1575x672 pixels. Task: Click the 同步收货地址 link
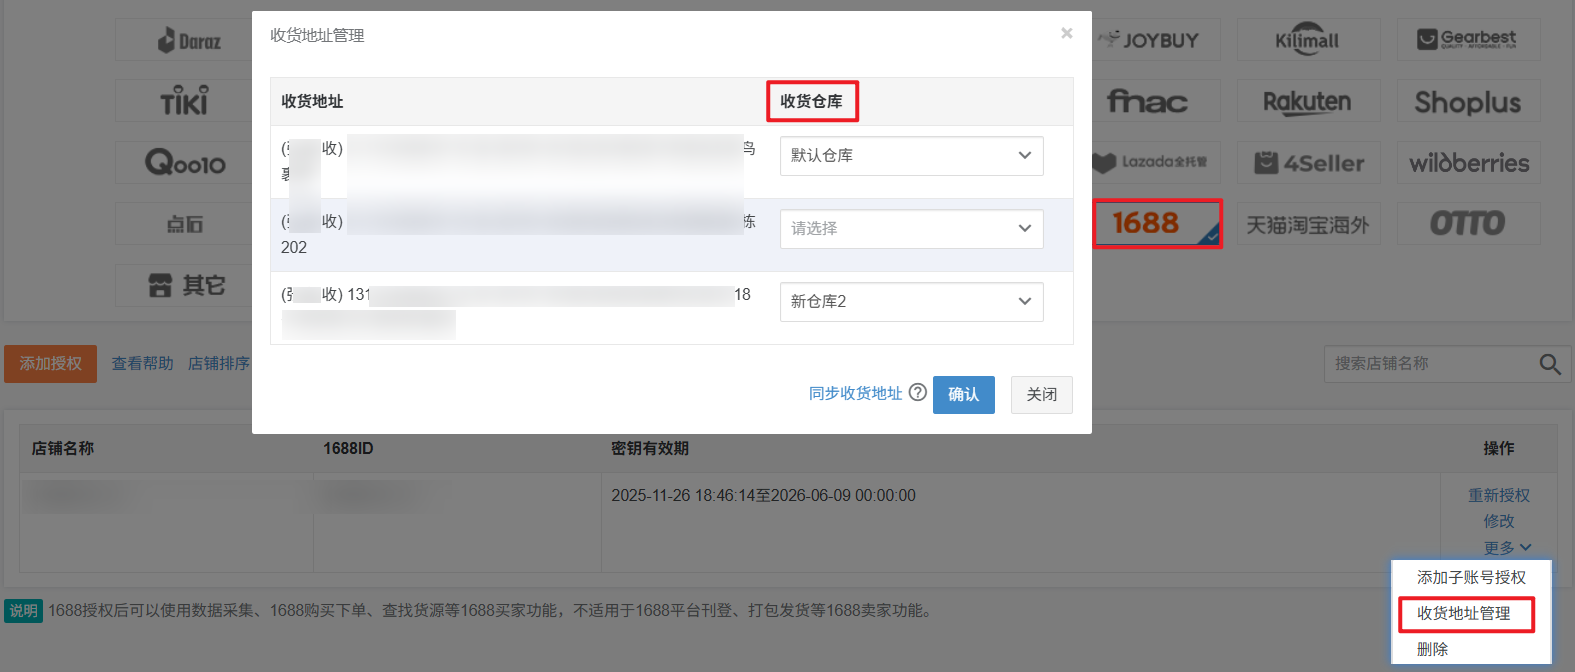coord(855,393)
